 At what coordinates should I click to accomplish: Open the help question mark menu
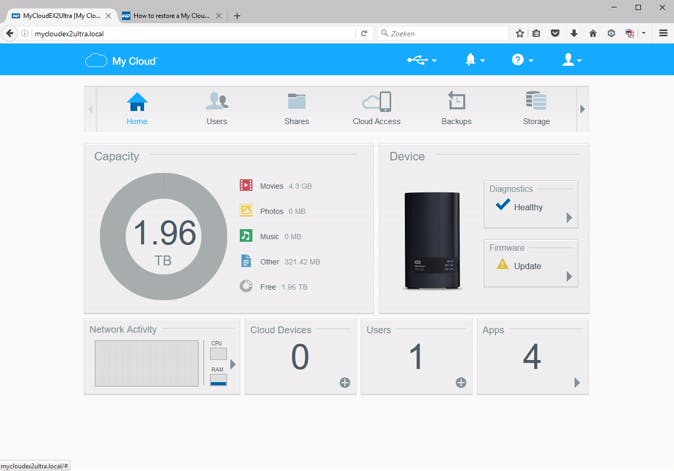click(x=522, y=60)
